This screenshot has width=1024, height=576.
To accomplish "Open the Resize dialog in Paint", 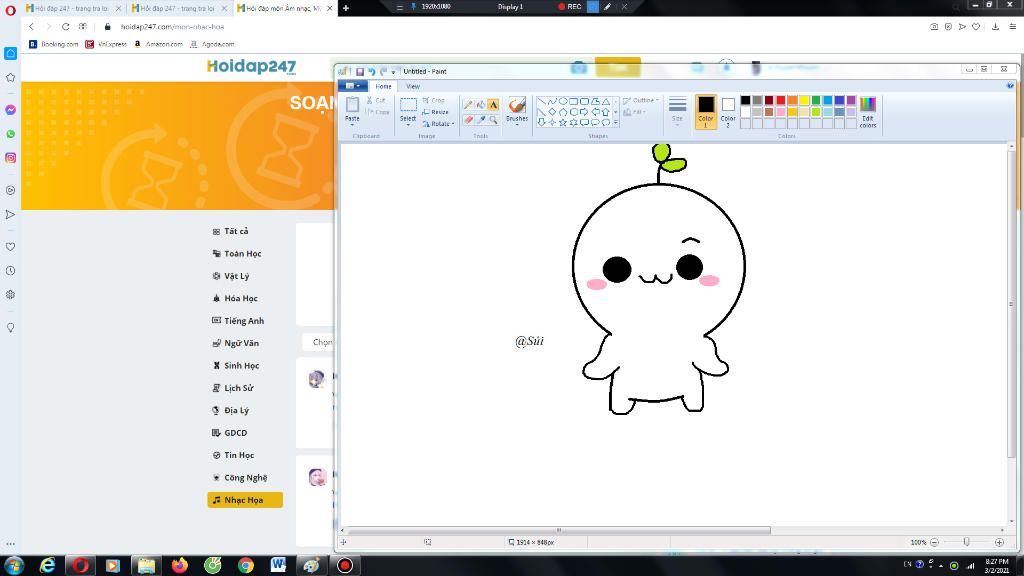I will point(436,112).
